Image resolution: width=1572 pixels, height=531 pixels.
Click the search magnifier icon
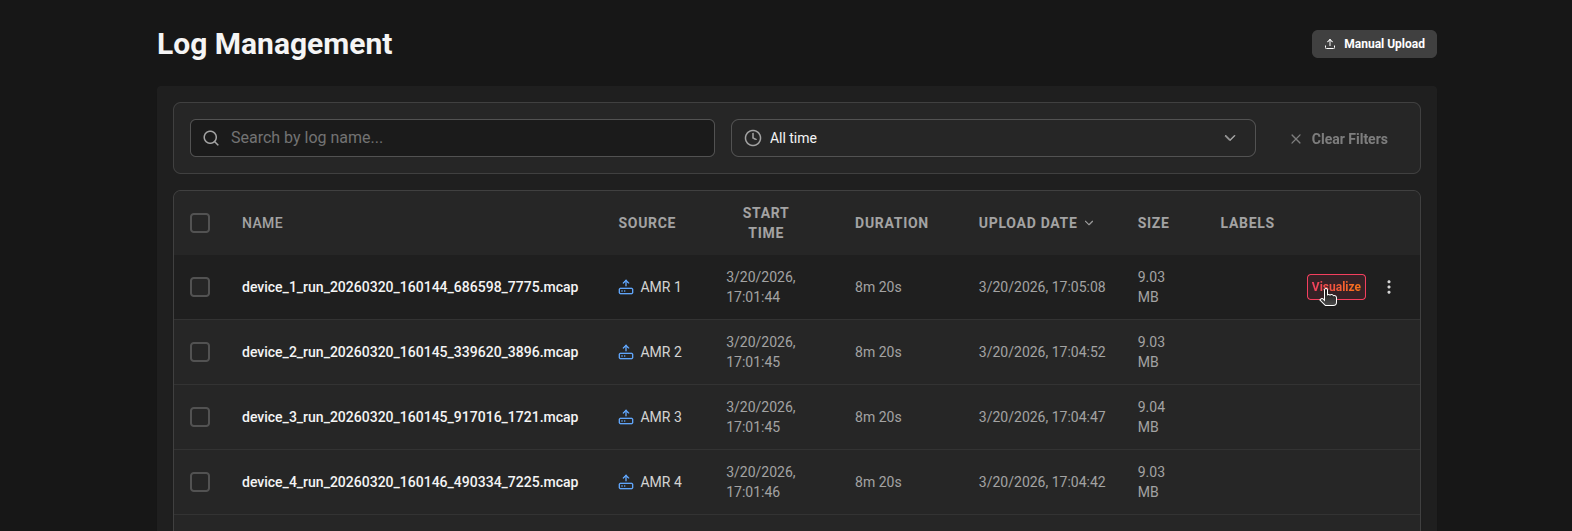(x=211, y=138)
